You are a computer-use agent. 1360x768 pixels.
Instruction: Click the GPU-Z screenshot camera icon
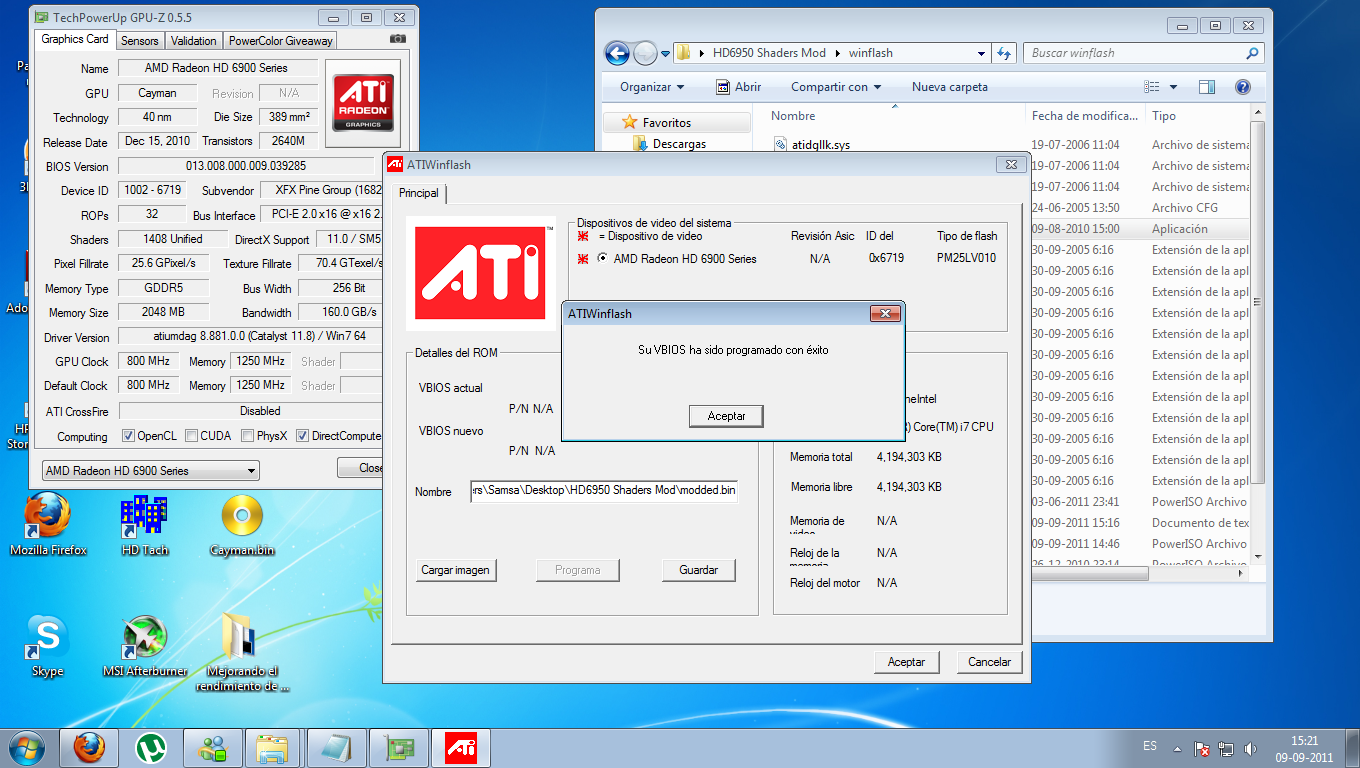tap(398, 39)
